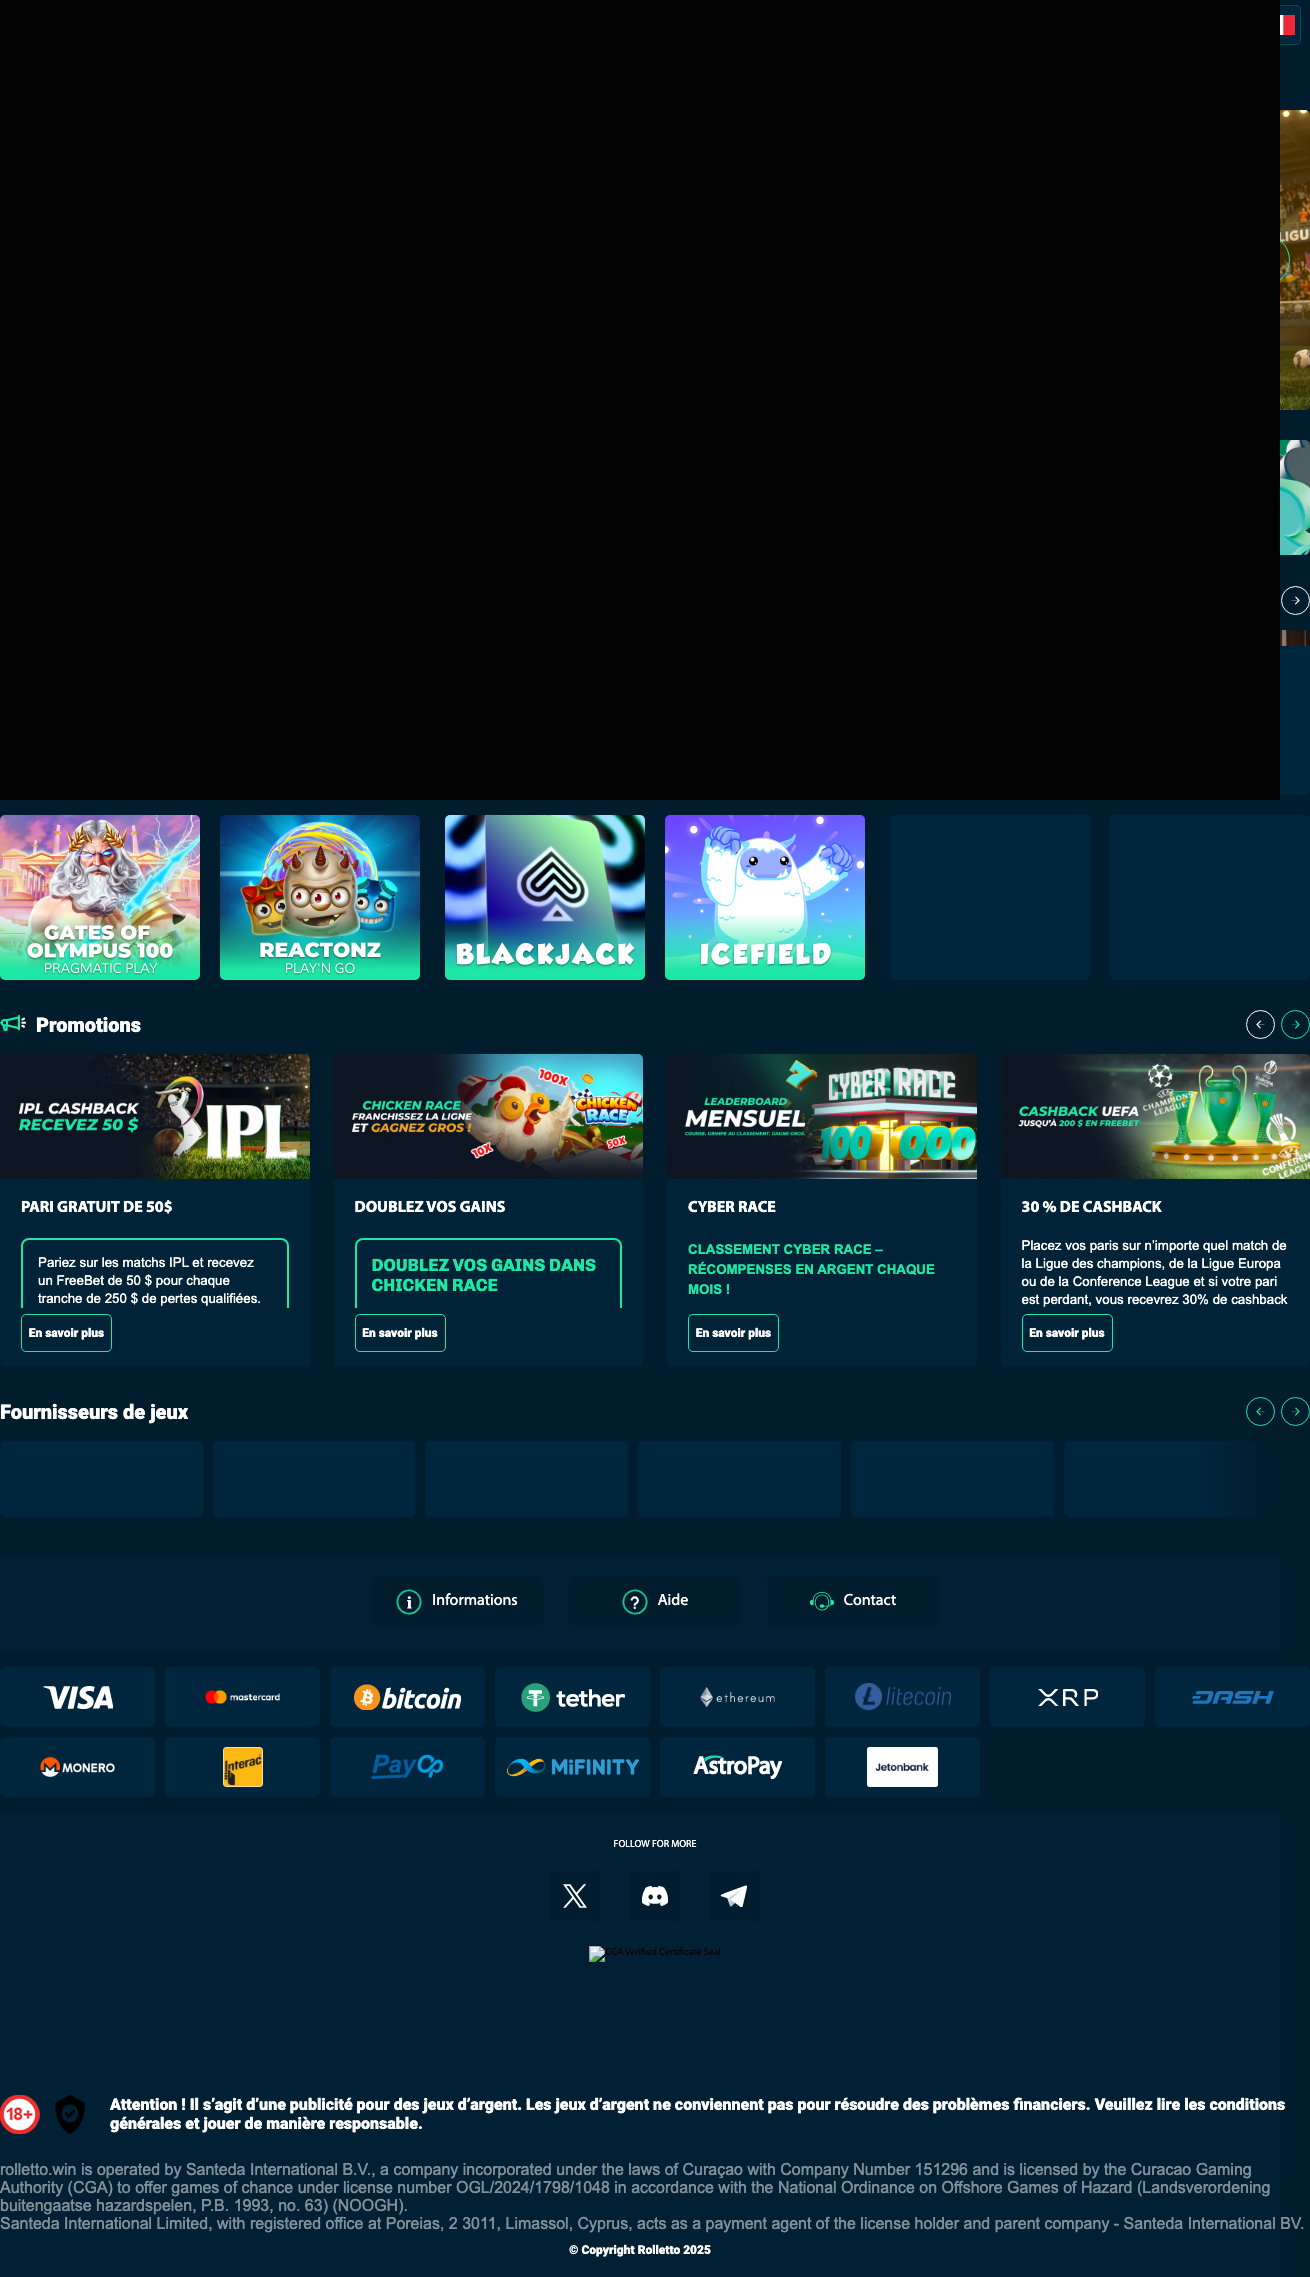Screen dimensions: 1310x2277
Task: Open the IPL Cashback promotion banner
Action: (x=155, y=1116)
